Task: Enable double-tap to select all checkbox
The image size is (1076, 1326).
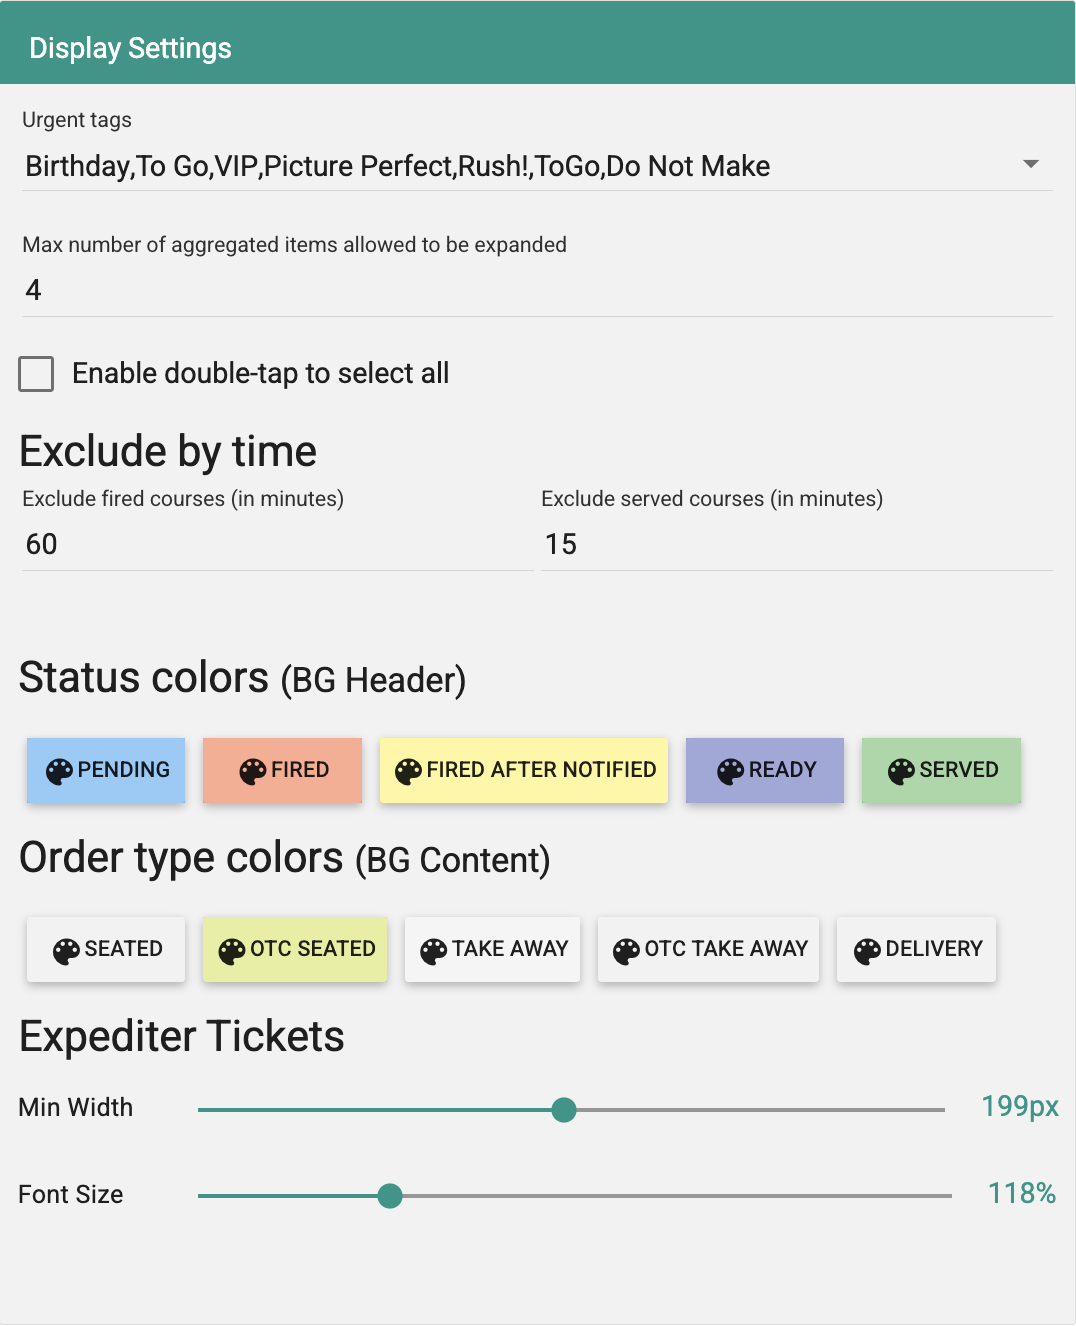Action: click(36, 374)
